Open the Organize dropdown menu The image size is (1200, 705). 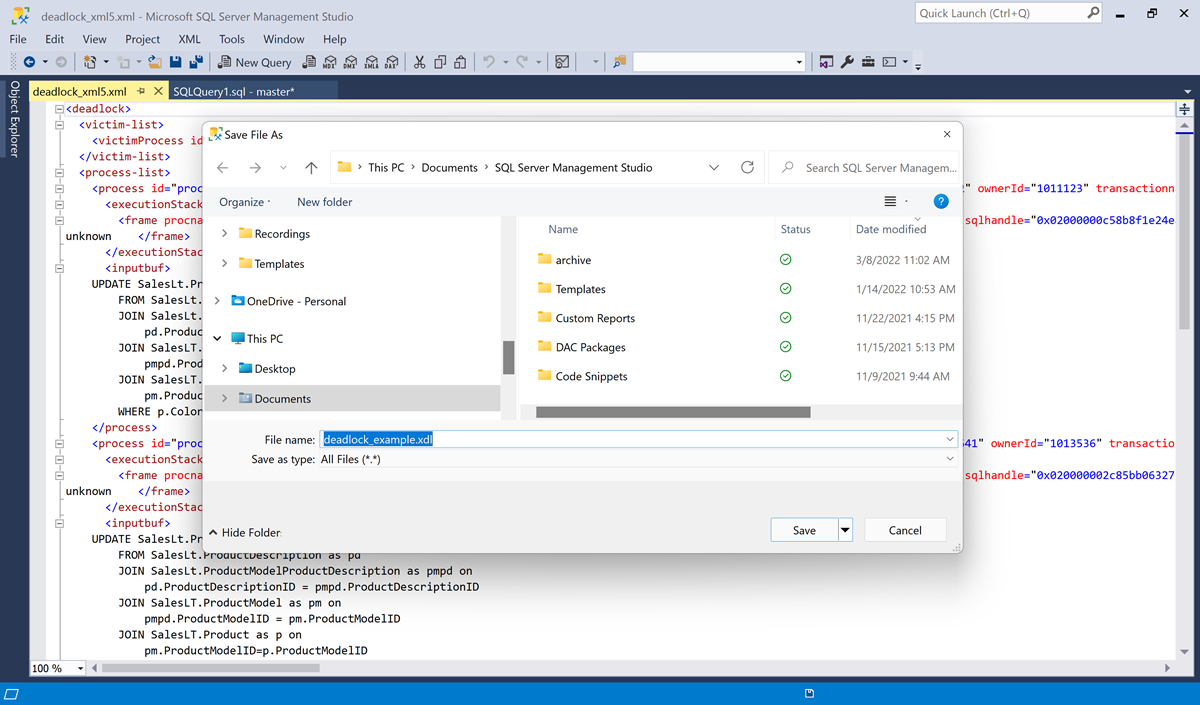[x=245, y=202]
